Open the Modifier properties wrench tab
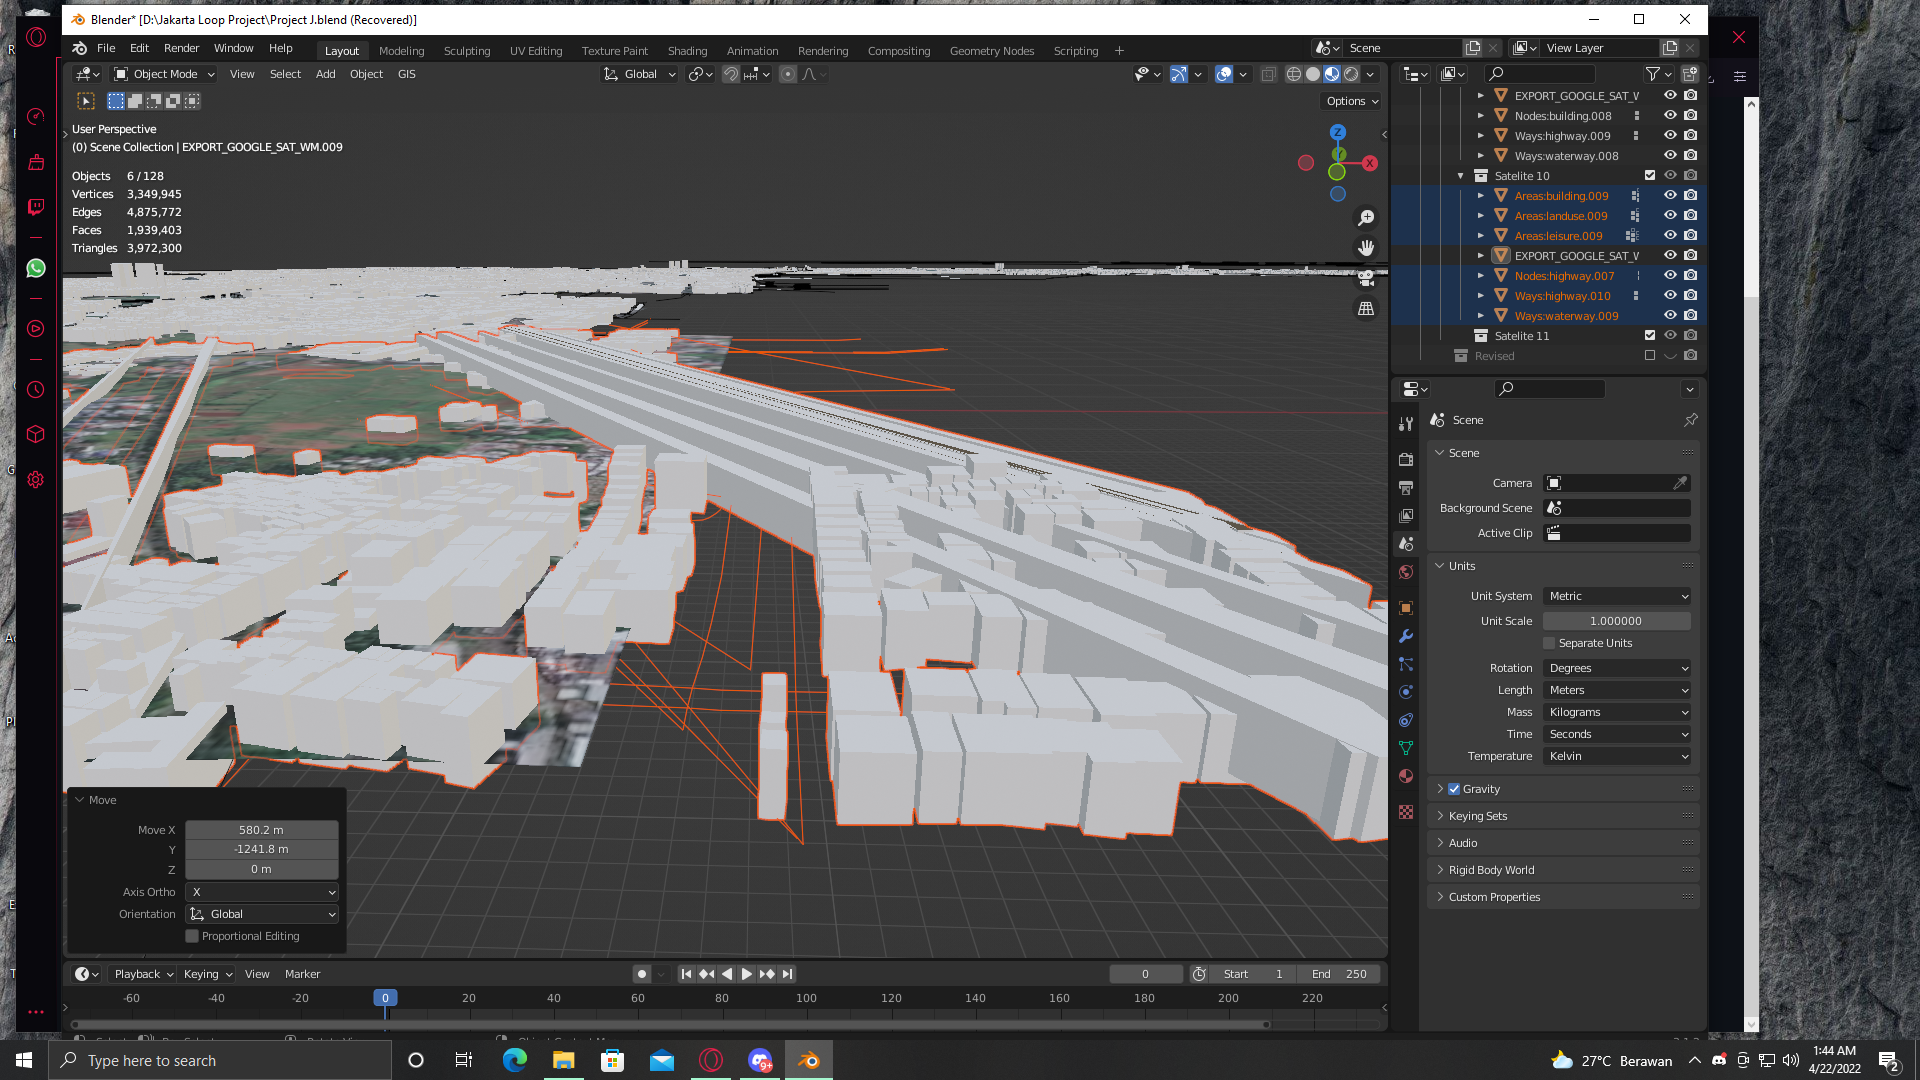Image resolution: width=1920 pixels, height=1080 pixels. click(1406, 636)
